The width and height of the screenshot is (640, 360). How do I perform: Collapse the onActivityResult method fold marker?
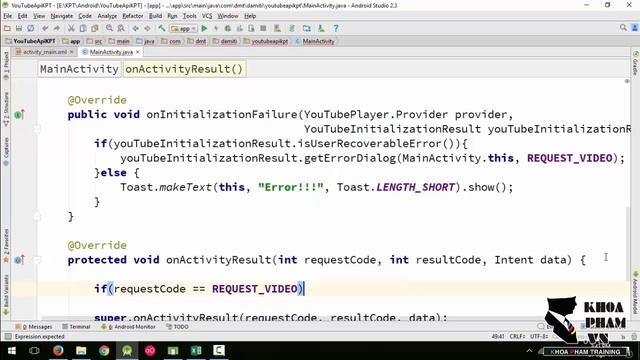pyautogui.click(x=37, y=260)
